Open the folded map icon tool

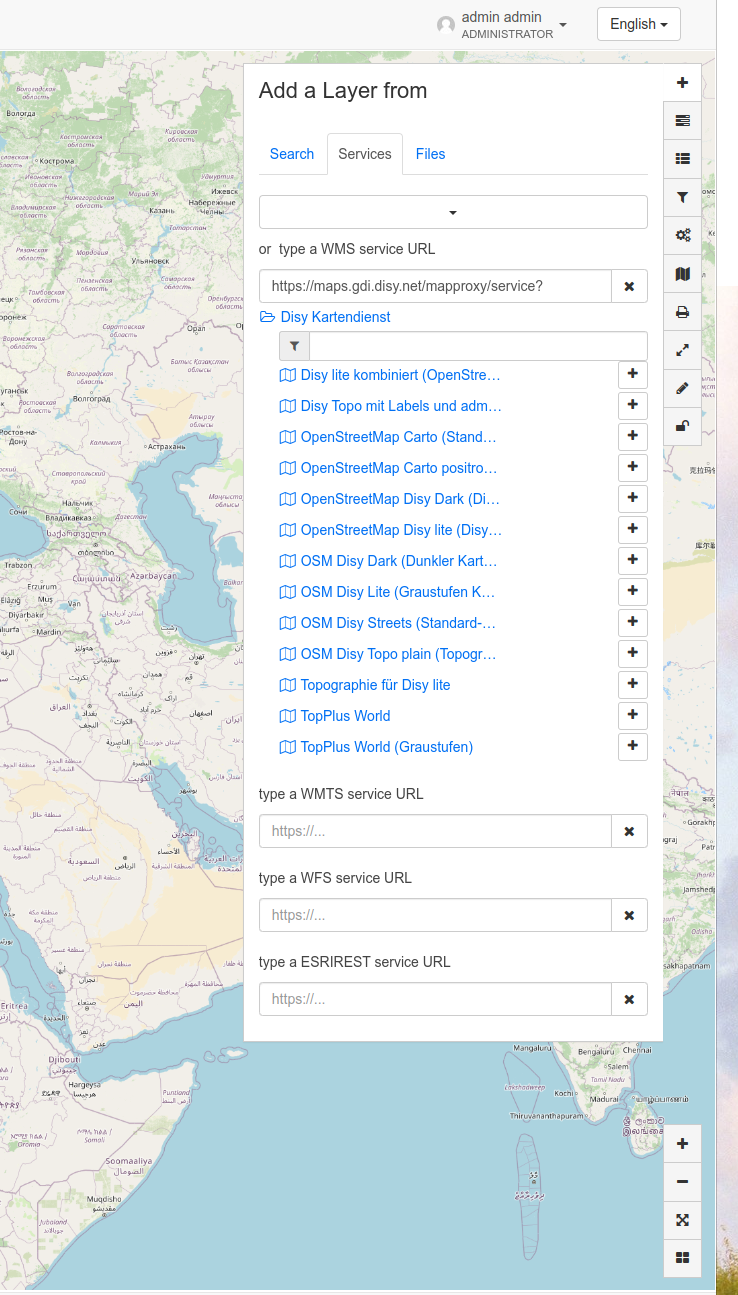(x=682, y=273)
